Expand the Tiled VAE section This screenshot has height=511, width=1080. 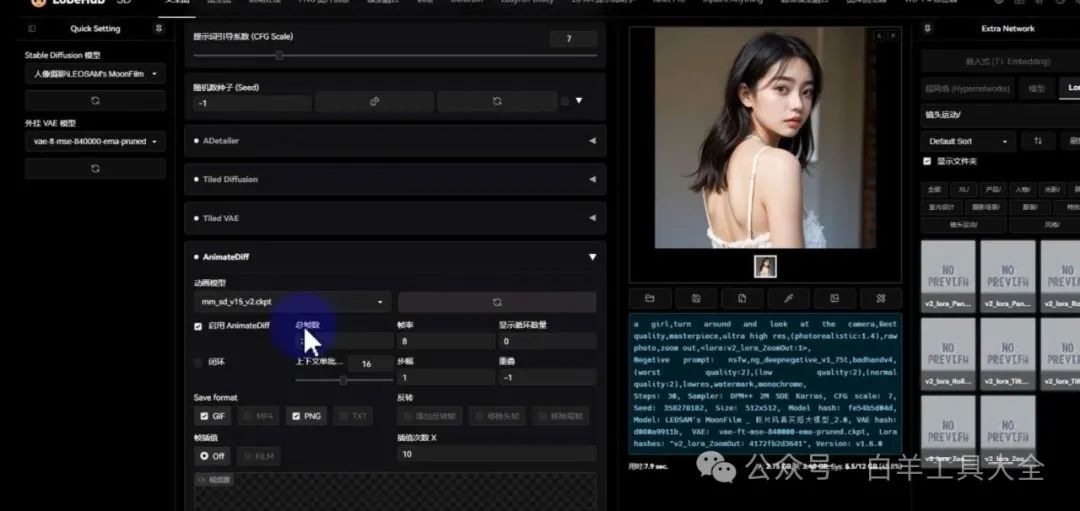pos(395,218)
